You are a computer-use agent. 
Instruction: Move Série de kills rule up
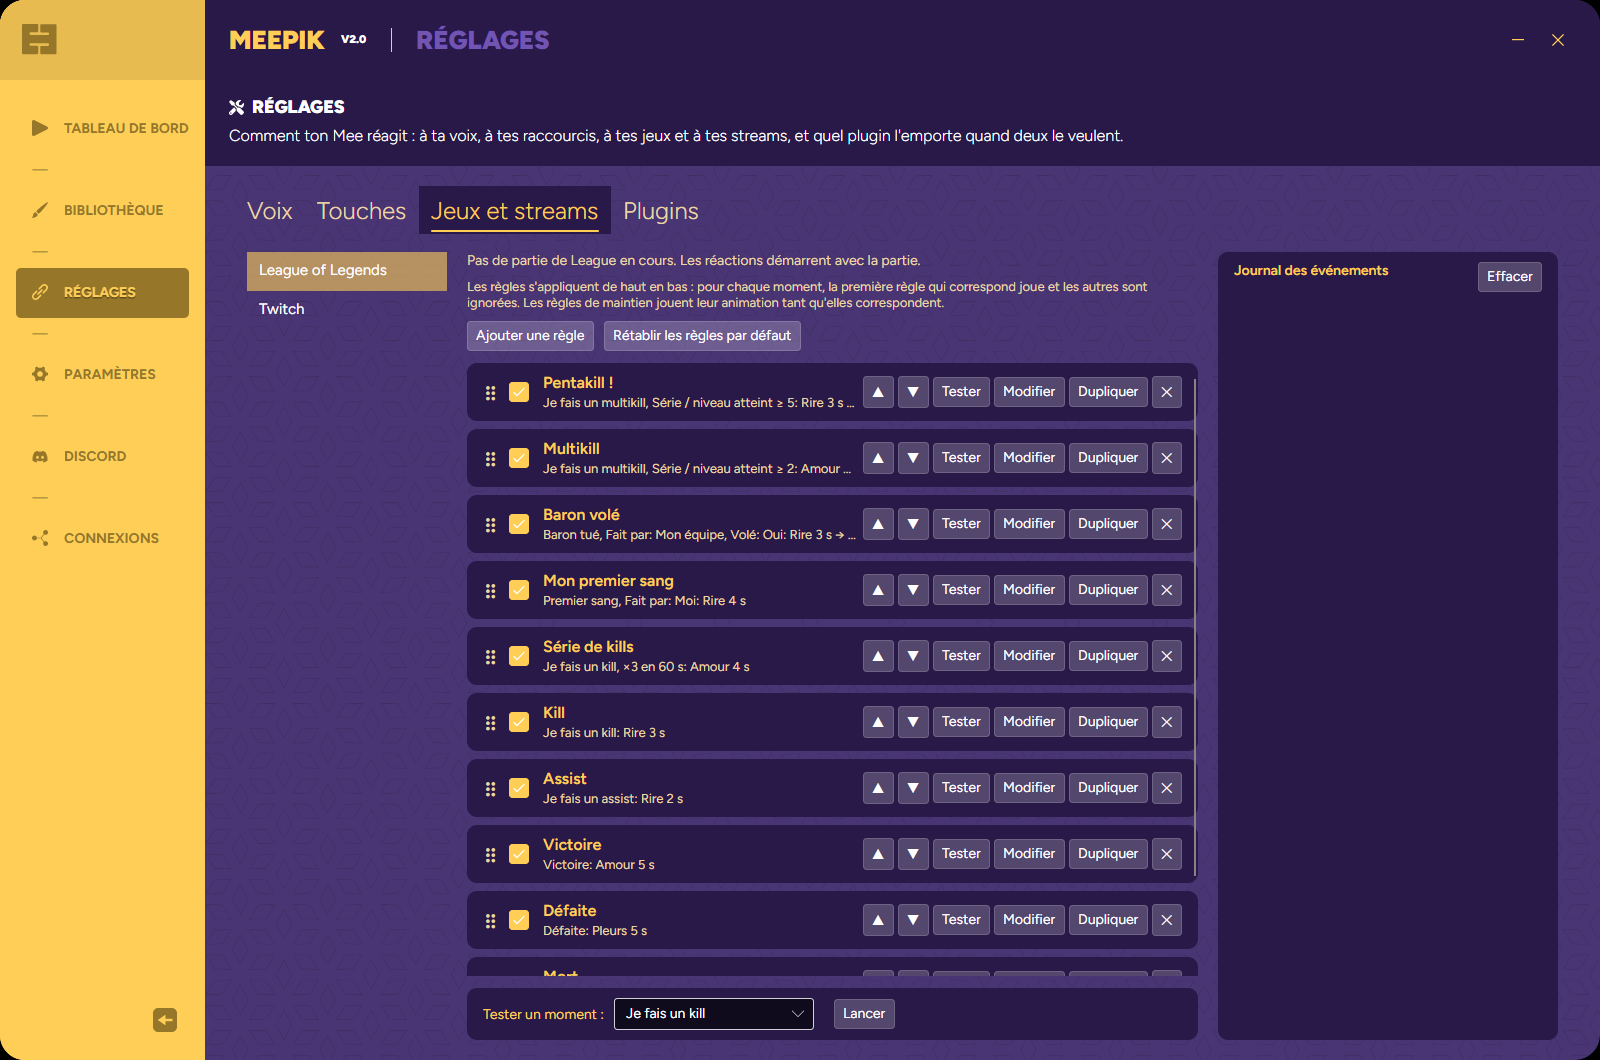878,656
